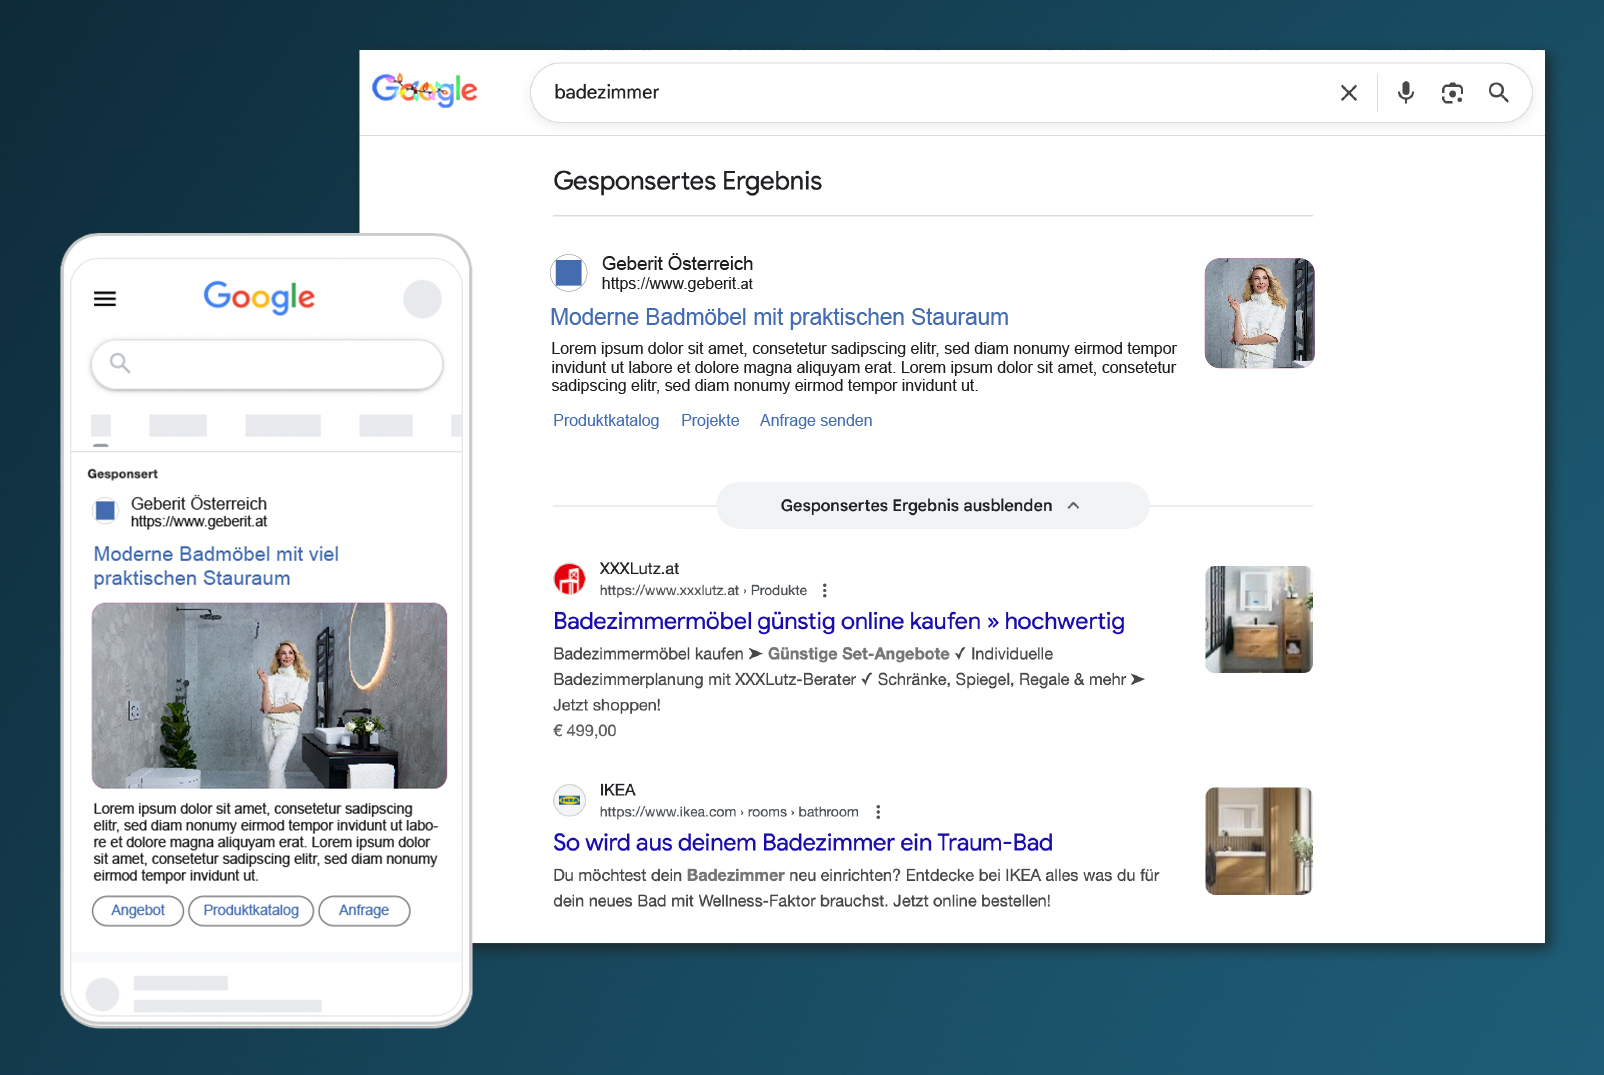Click the 'https://www.xxxlutz.at › Produkte' breadcrumb
Screen dimensions: 1604x1075
click(x=703, y=591)
